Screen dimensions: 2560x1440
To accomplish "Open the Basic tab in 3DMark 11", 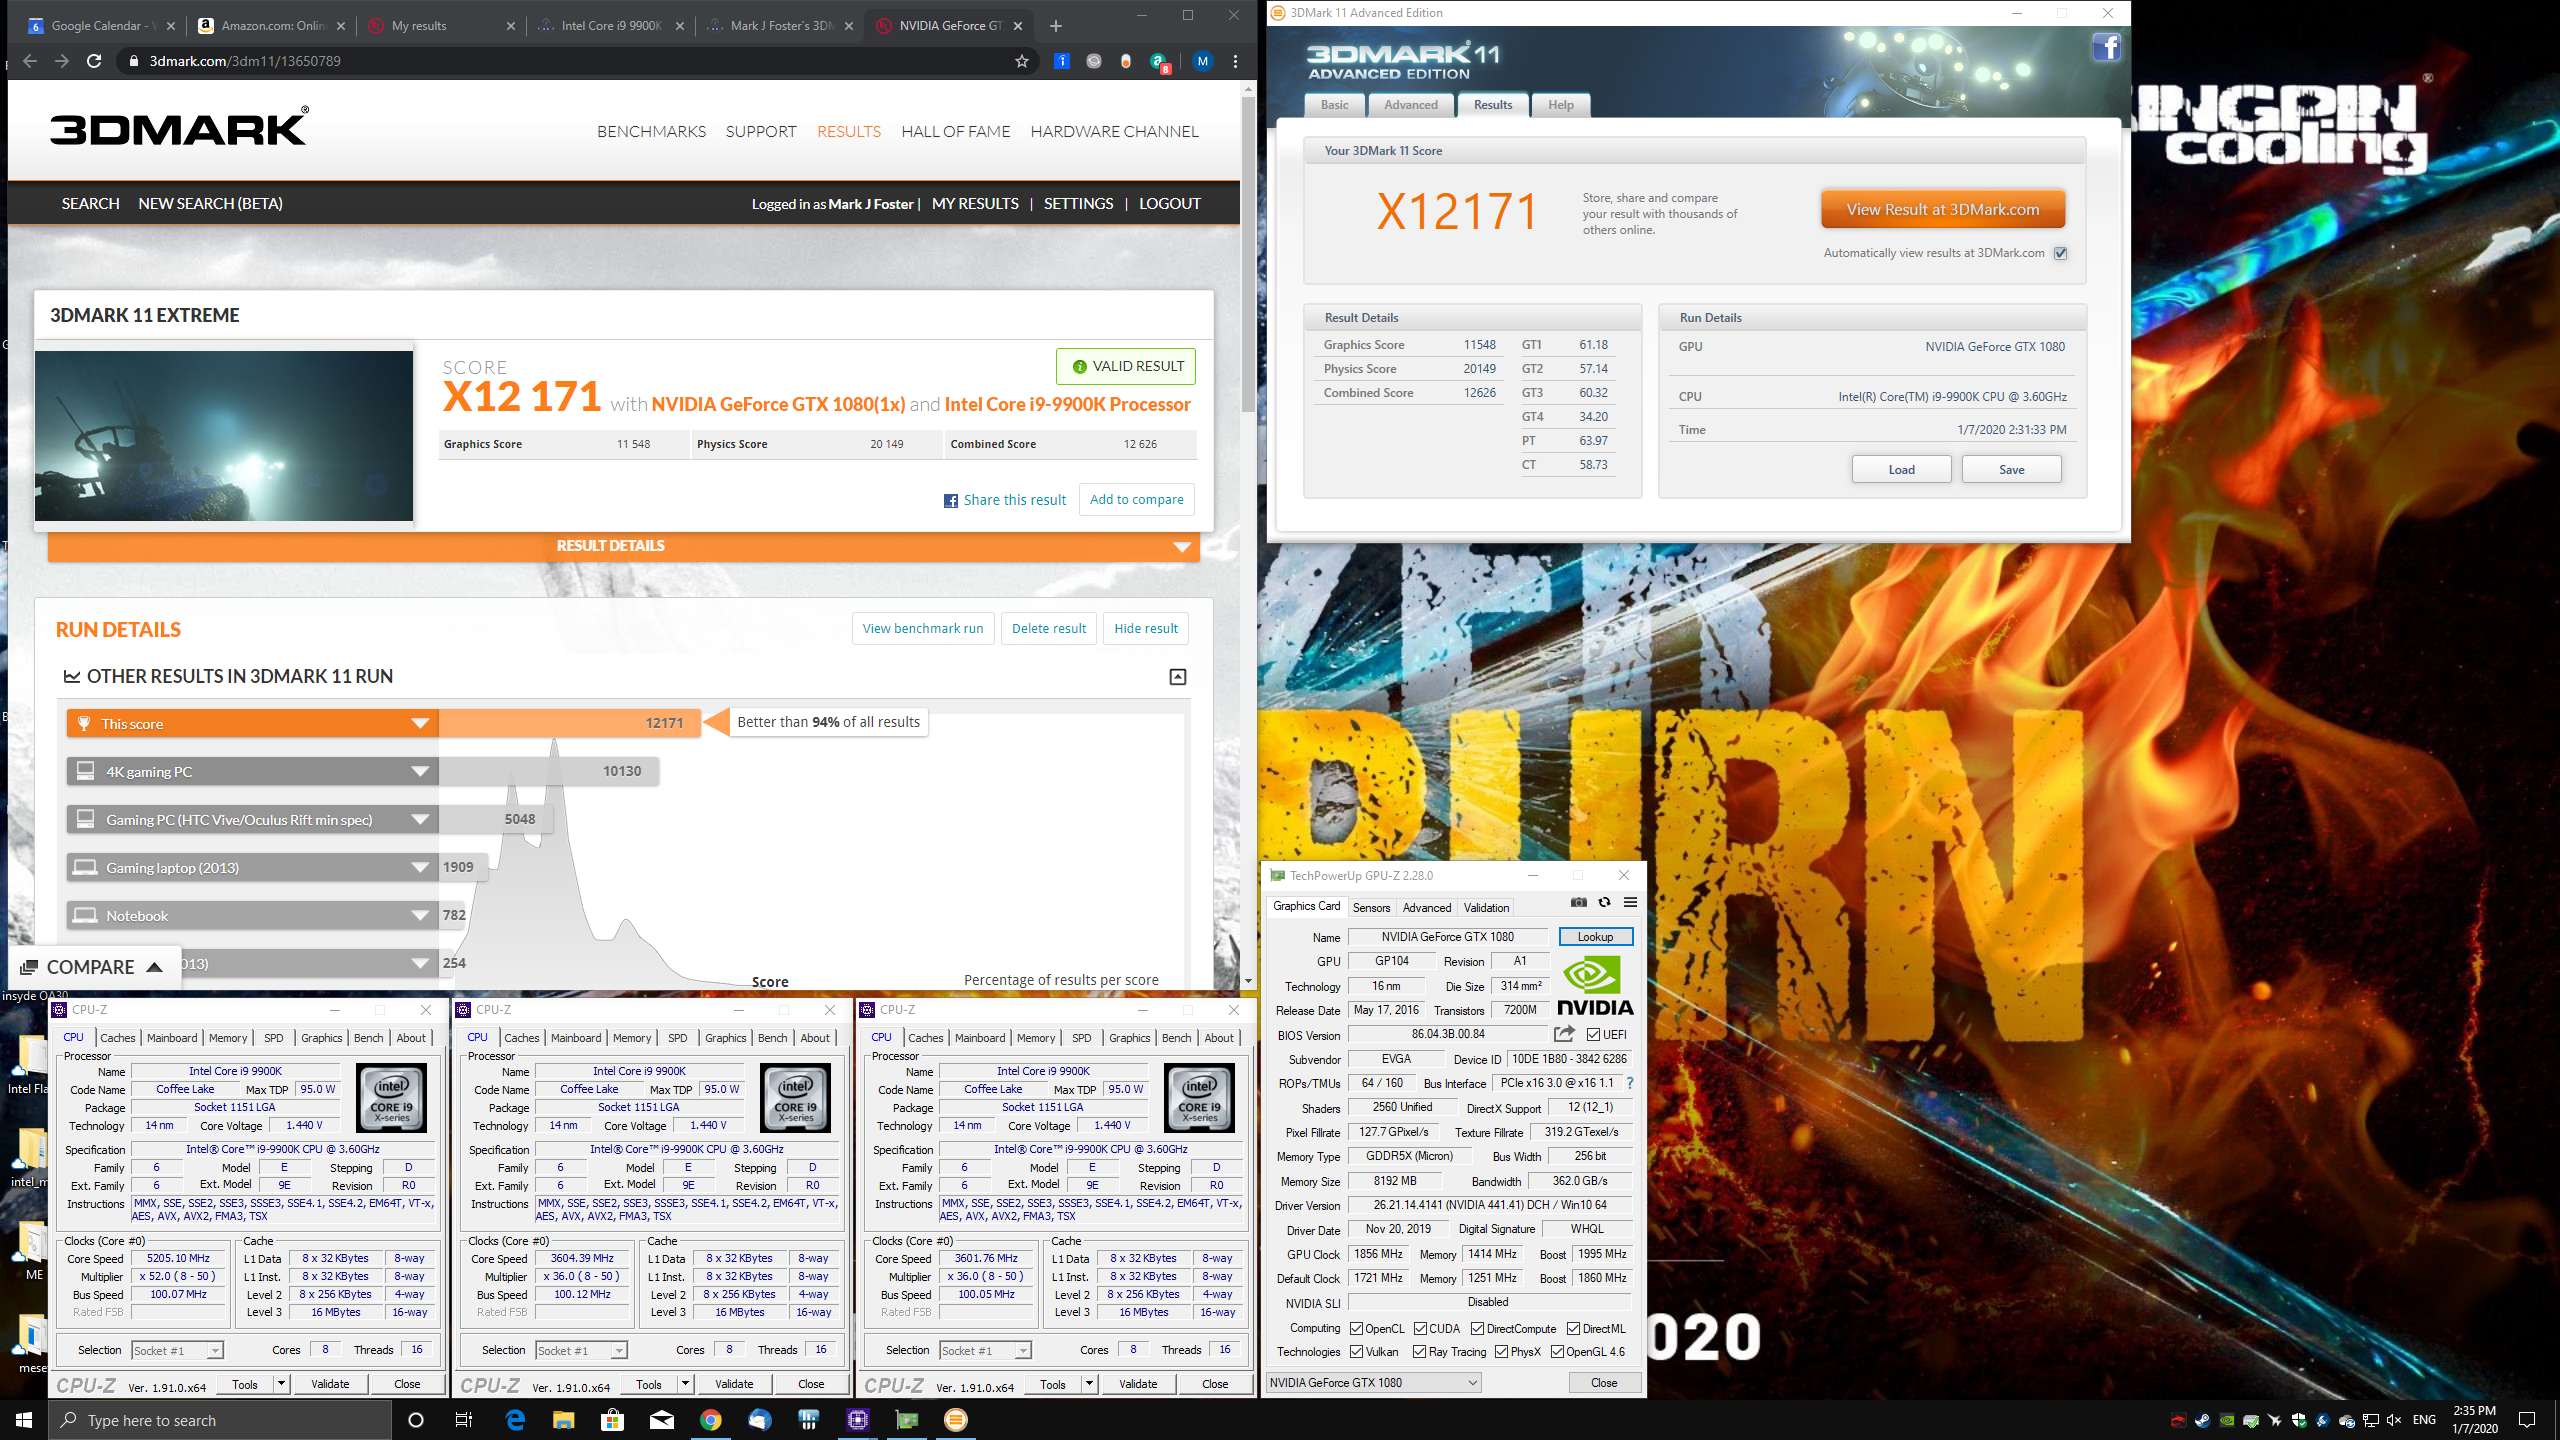I will pyautogui.click(x=1334, y=105).
